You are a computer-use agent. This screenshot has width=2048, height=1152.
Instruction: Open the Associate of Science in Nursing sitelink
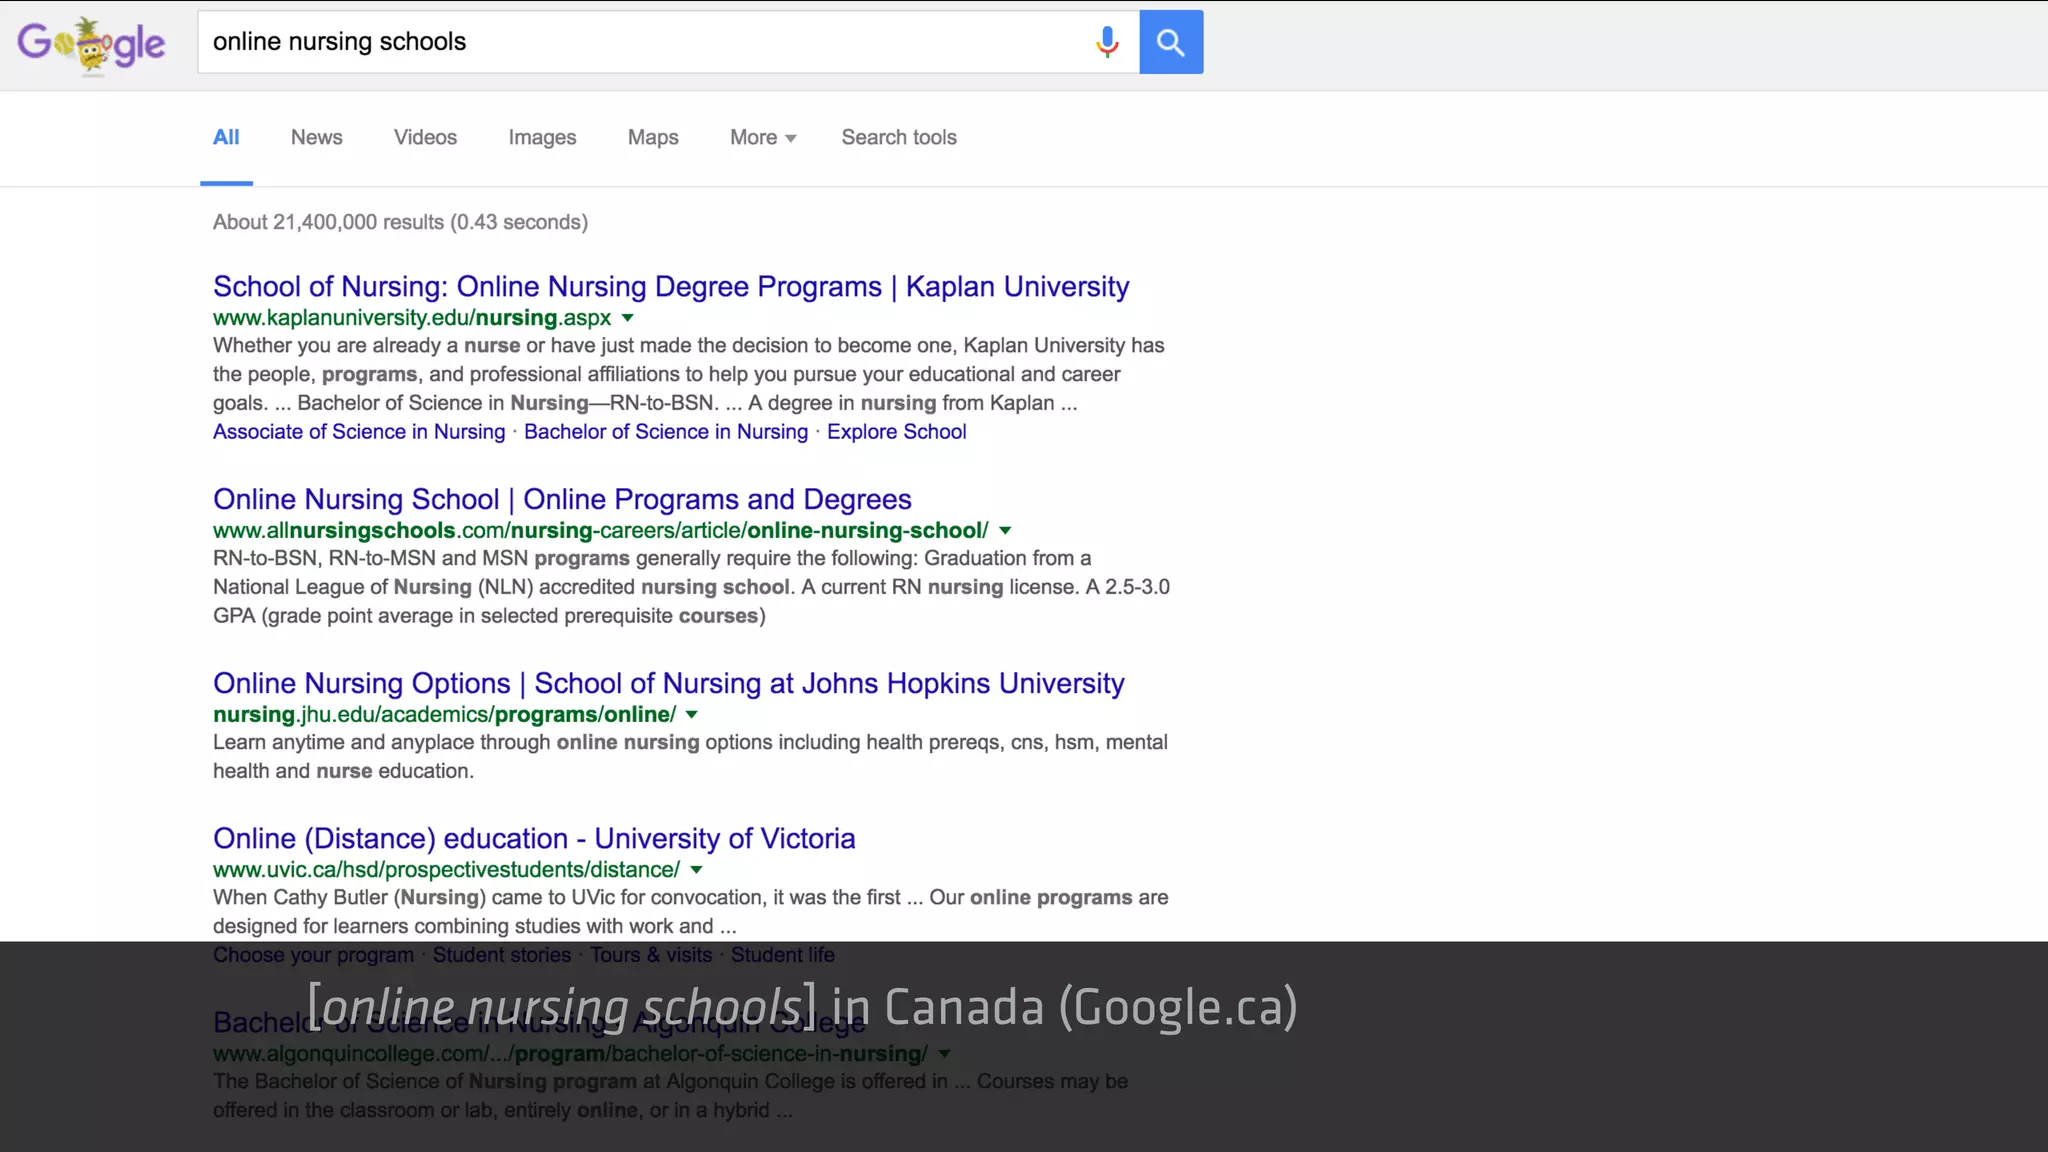point(359,432)
